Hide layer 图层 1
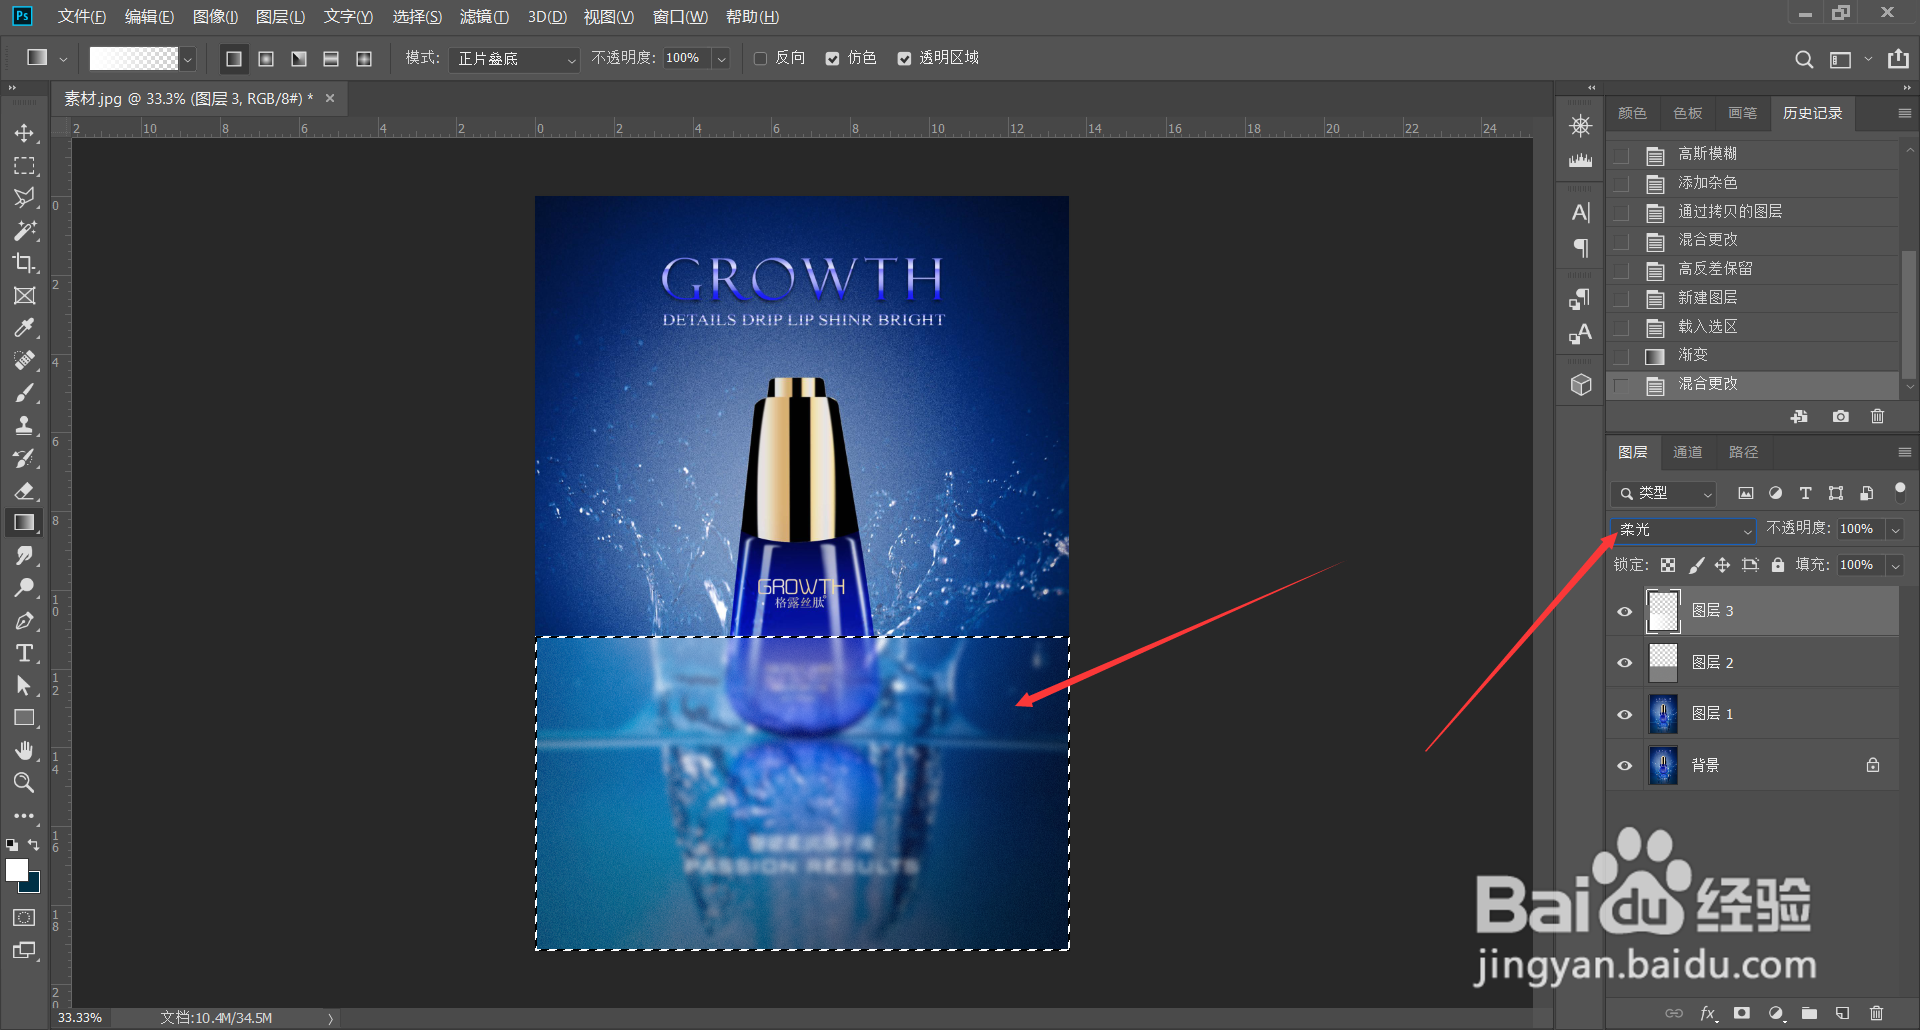Screen dimensions: 1920x1030 pyautogui.click(x=1624, y=714)
